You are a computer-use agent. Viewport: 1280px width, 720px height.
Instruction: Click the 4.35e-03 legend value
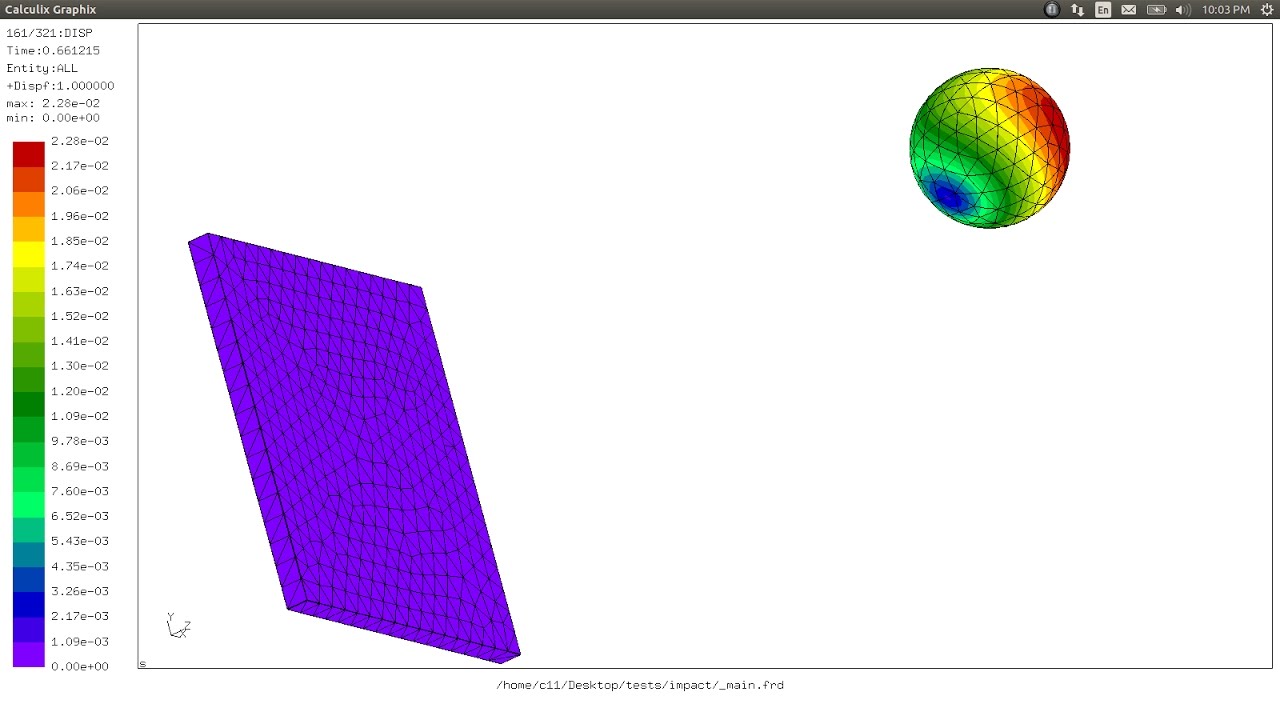(x=80, y=566)
